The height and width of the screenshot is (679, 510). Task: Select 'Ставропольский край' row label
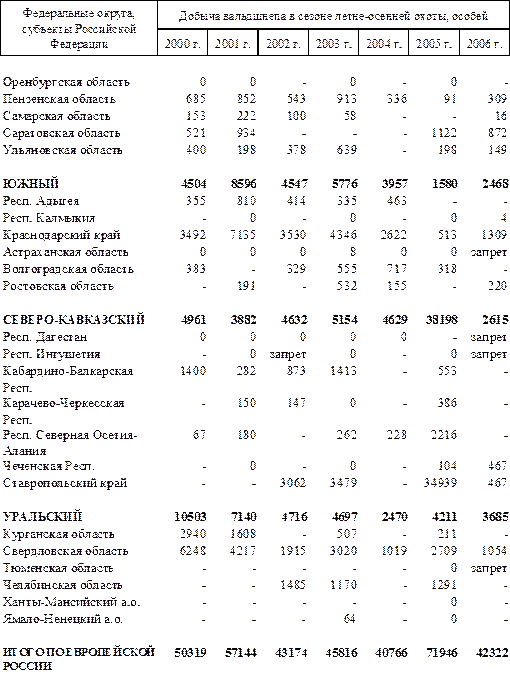pyautogui.click(x=65, y=483)
